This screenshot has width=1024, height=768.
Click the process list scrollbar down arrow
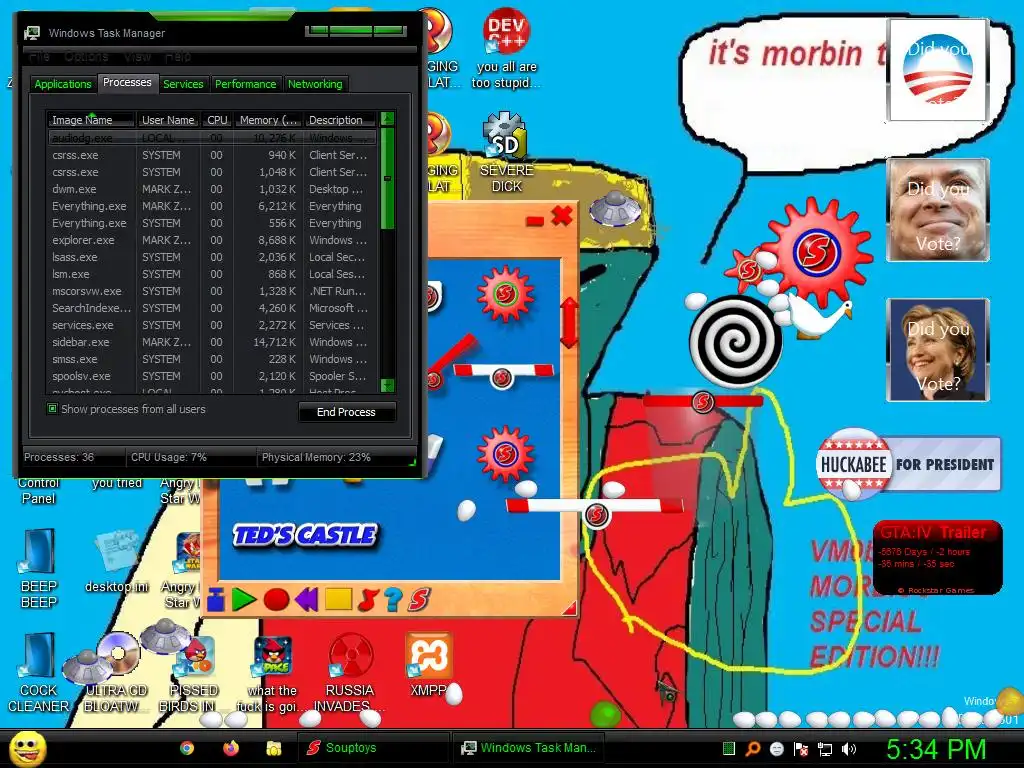[387, 385]
